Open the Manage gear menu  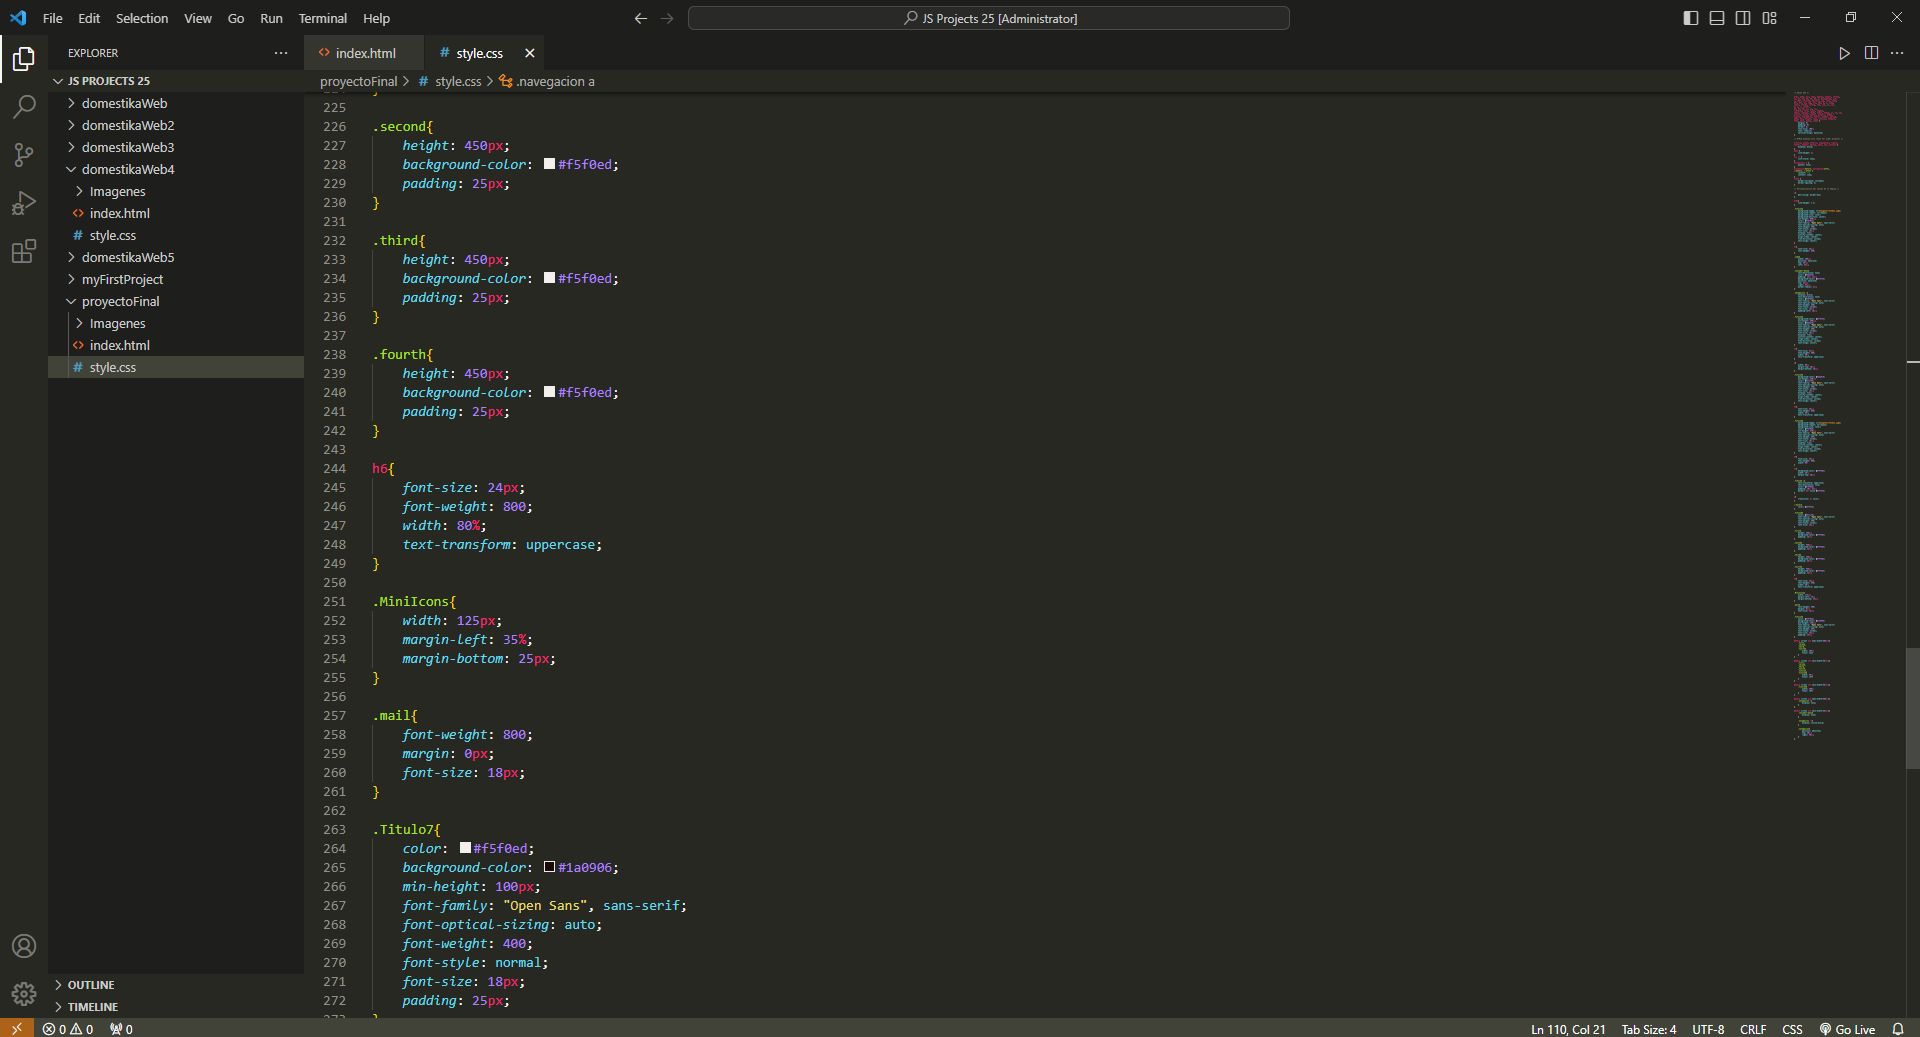click(x=24, y=994)
